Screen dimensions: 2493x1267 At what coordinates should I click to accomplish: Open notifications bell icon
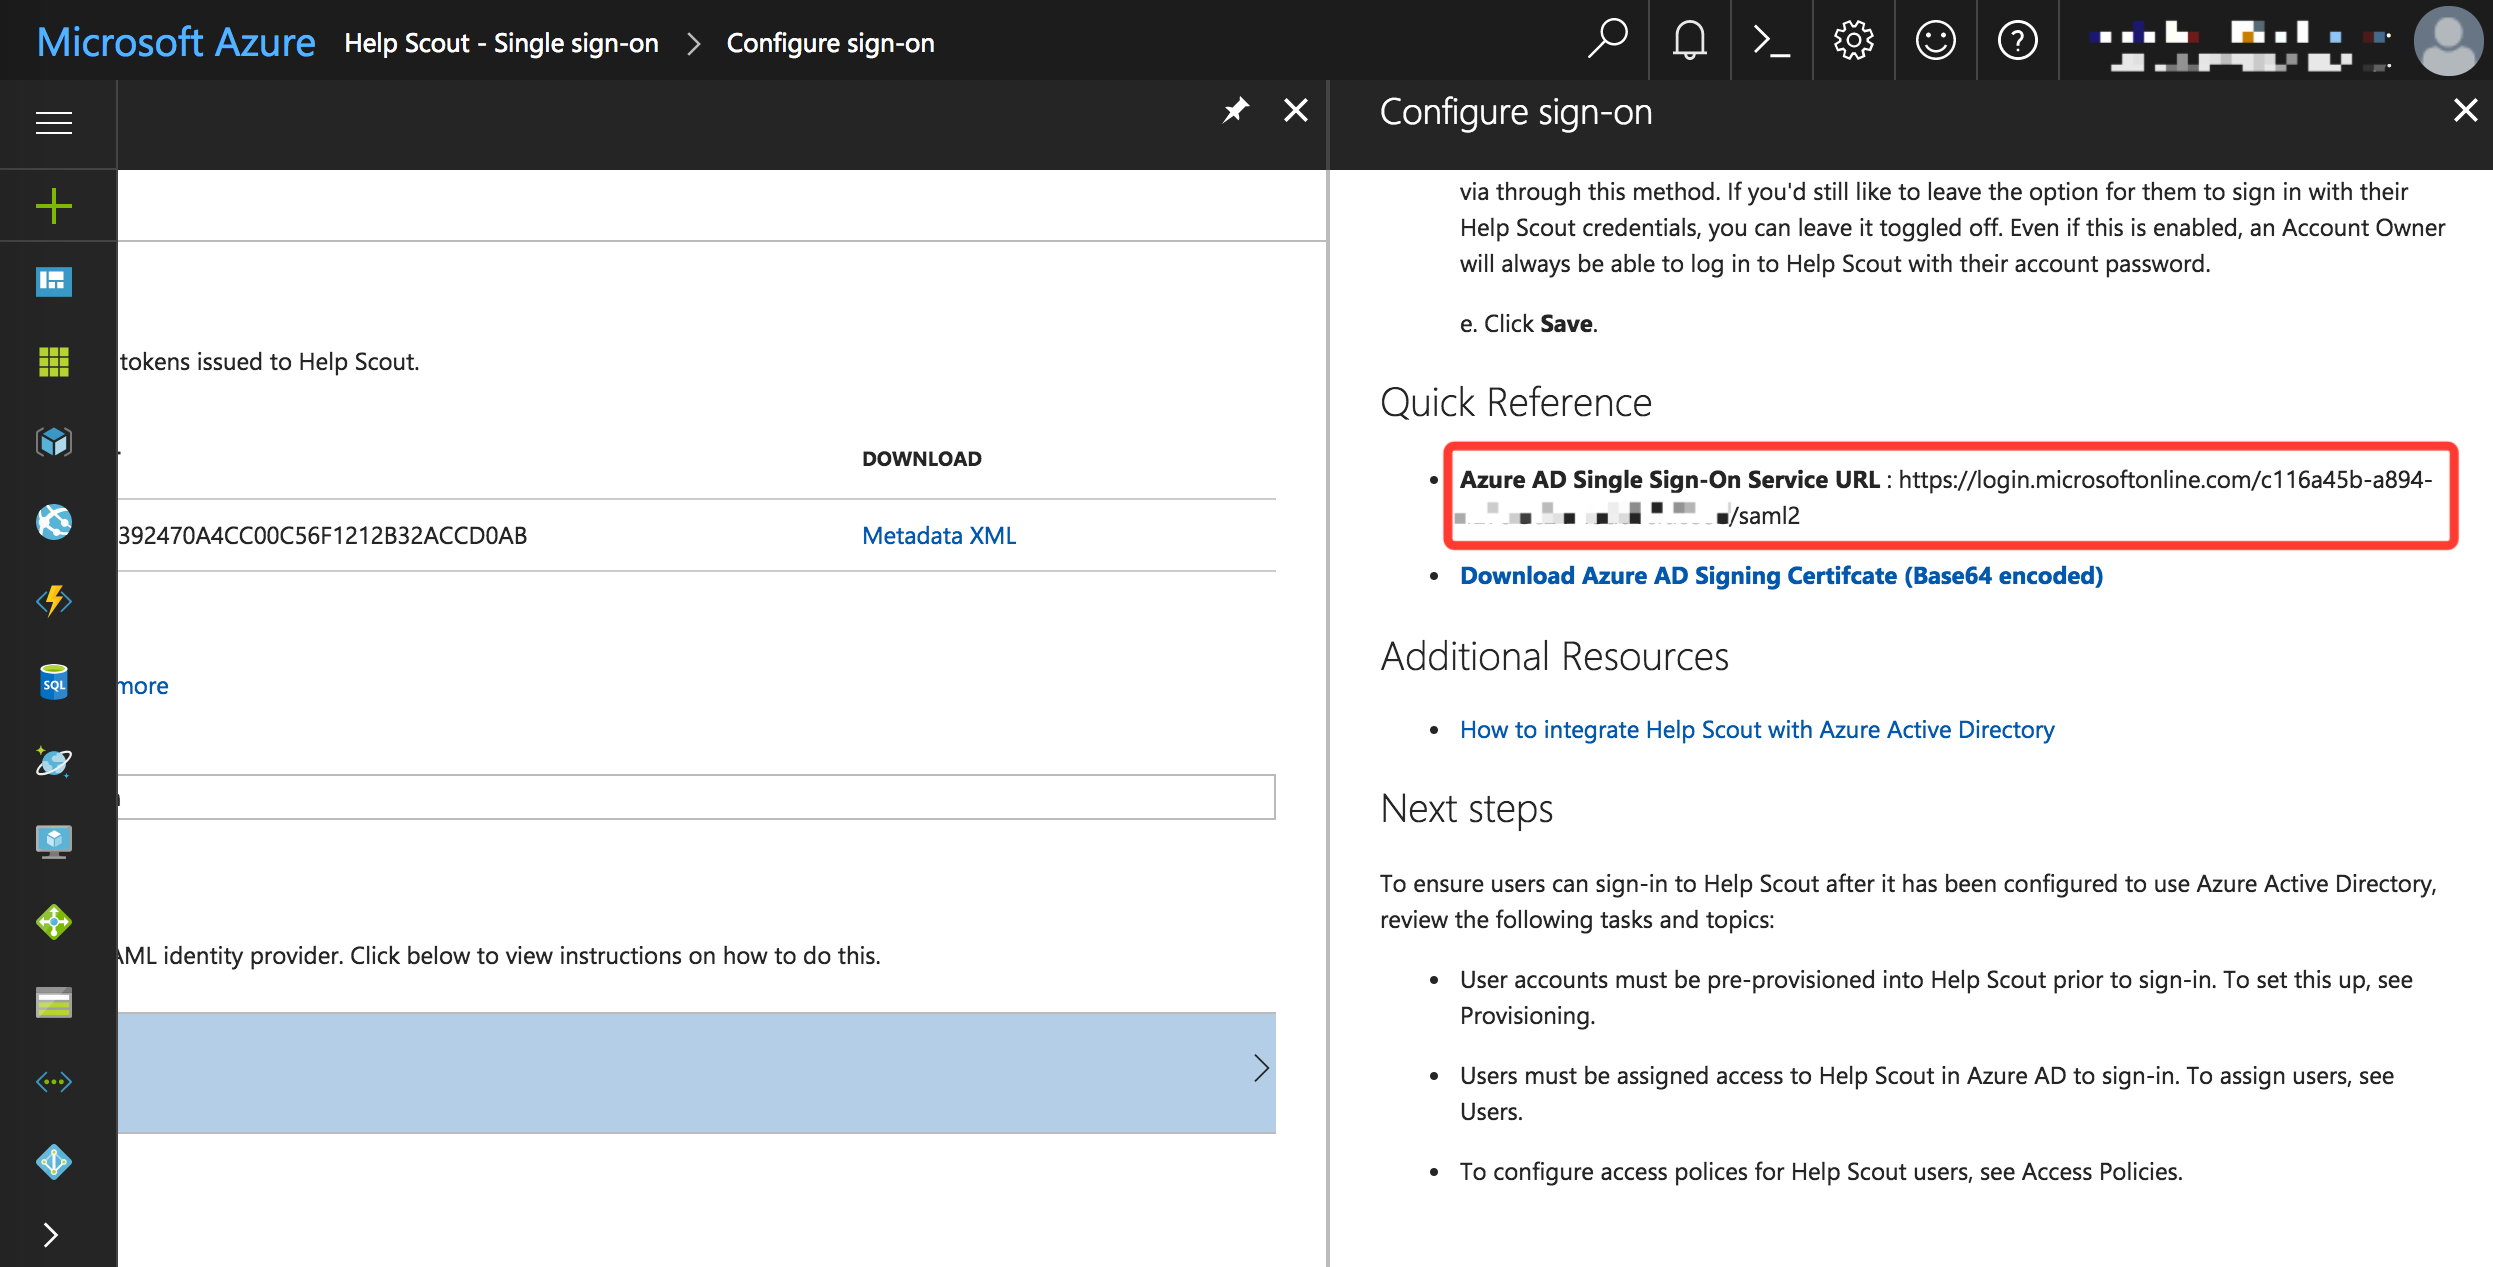tap(1689, 42)
